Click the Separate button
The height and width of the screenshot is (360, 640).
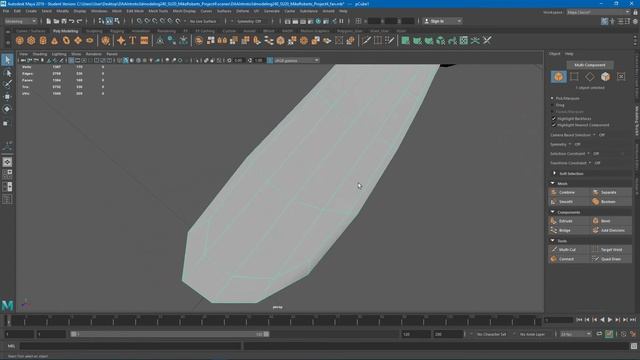click(611, 192)
